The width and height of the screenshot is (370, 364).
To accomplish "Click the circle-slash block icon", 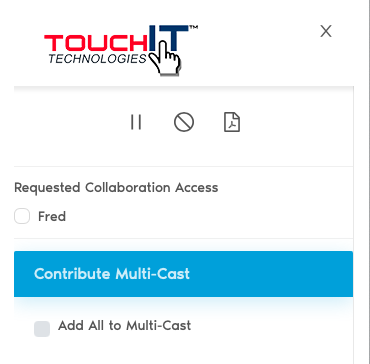I will coord(184,122).
